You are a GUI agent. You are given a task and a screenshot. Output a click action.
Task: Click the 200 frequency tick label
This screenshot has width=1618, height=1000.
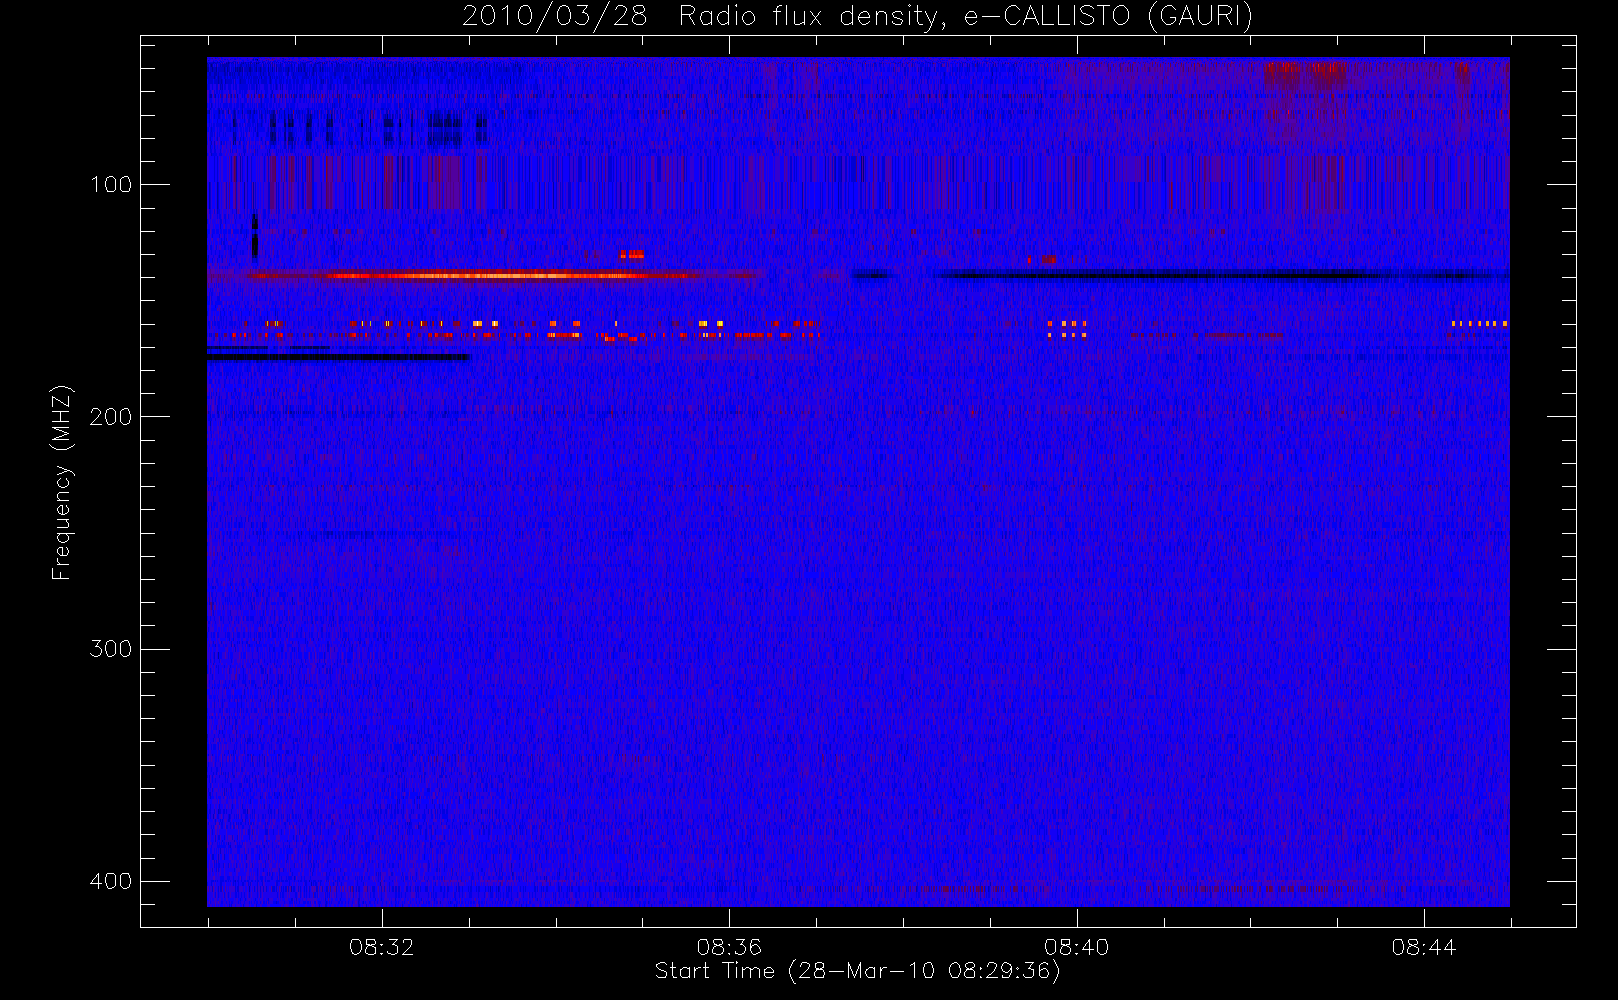110,417
